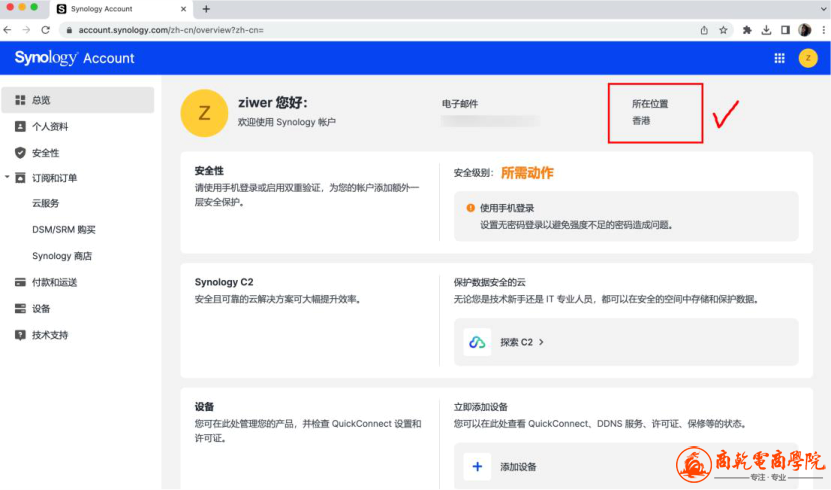Open the 总览 overview sidebar item
The width and height of the screenshot is (831, 490).
pos(78,100)
